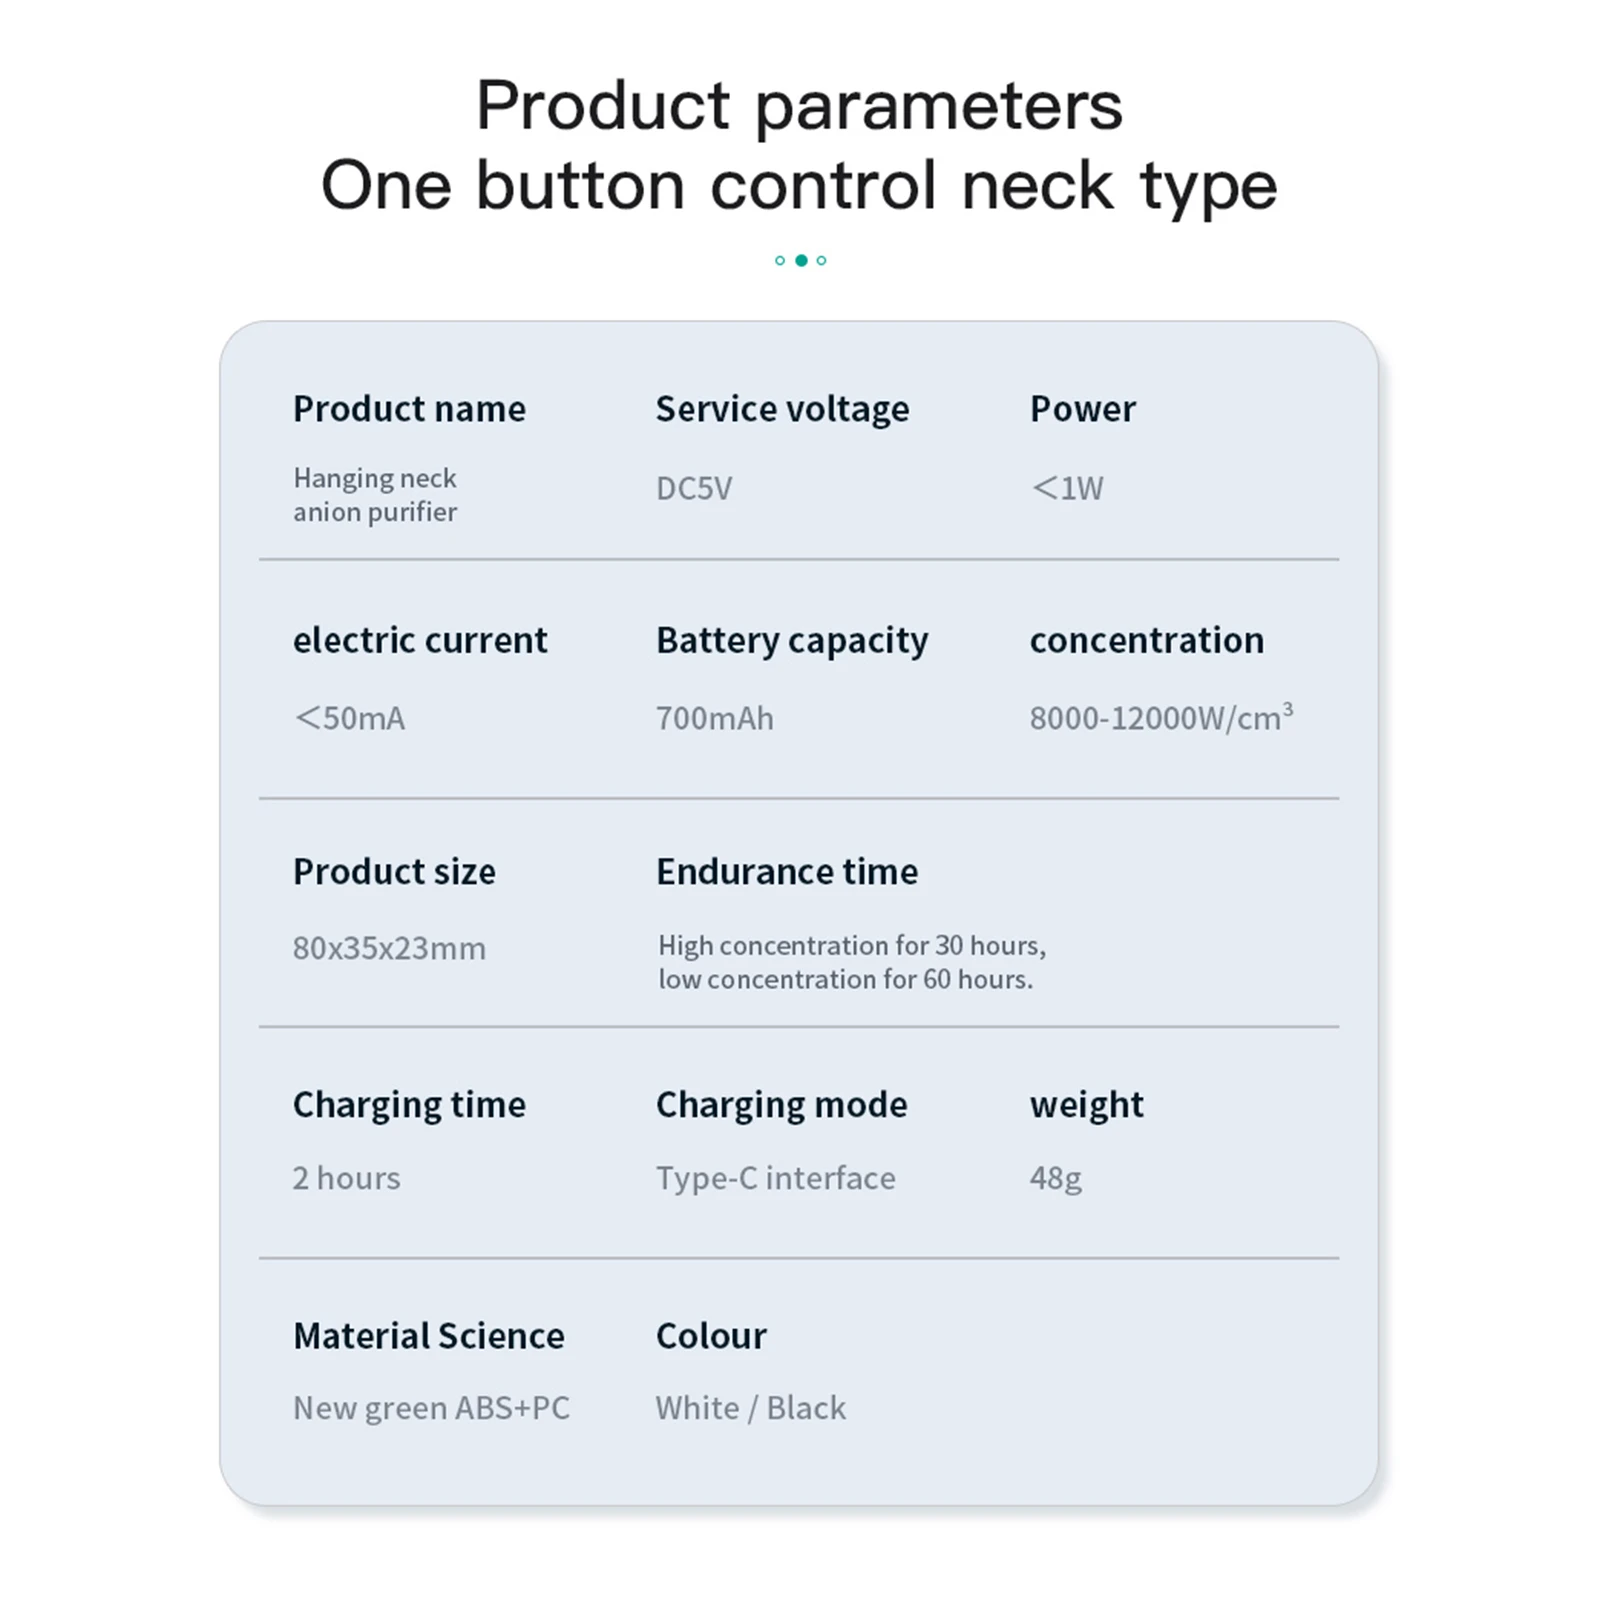The width and height of the screenshot is (1600, 1600).
Task: Click the right hollow pagination dot
Action: [822, 260]
